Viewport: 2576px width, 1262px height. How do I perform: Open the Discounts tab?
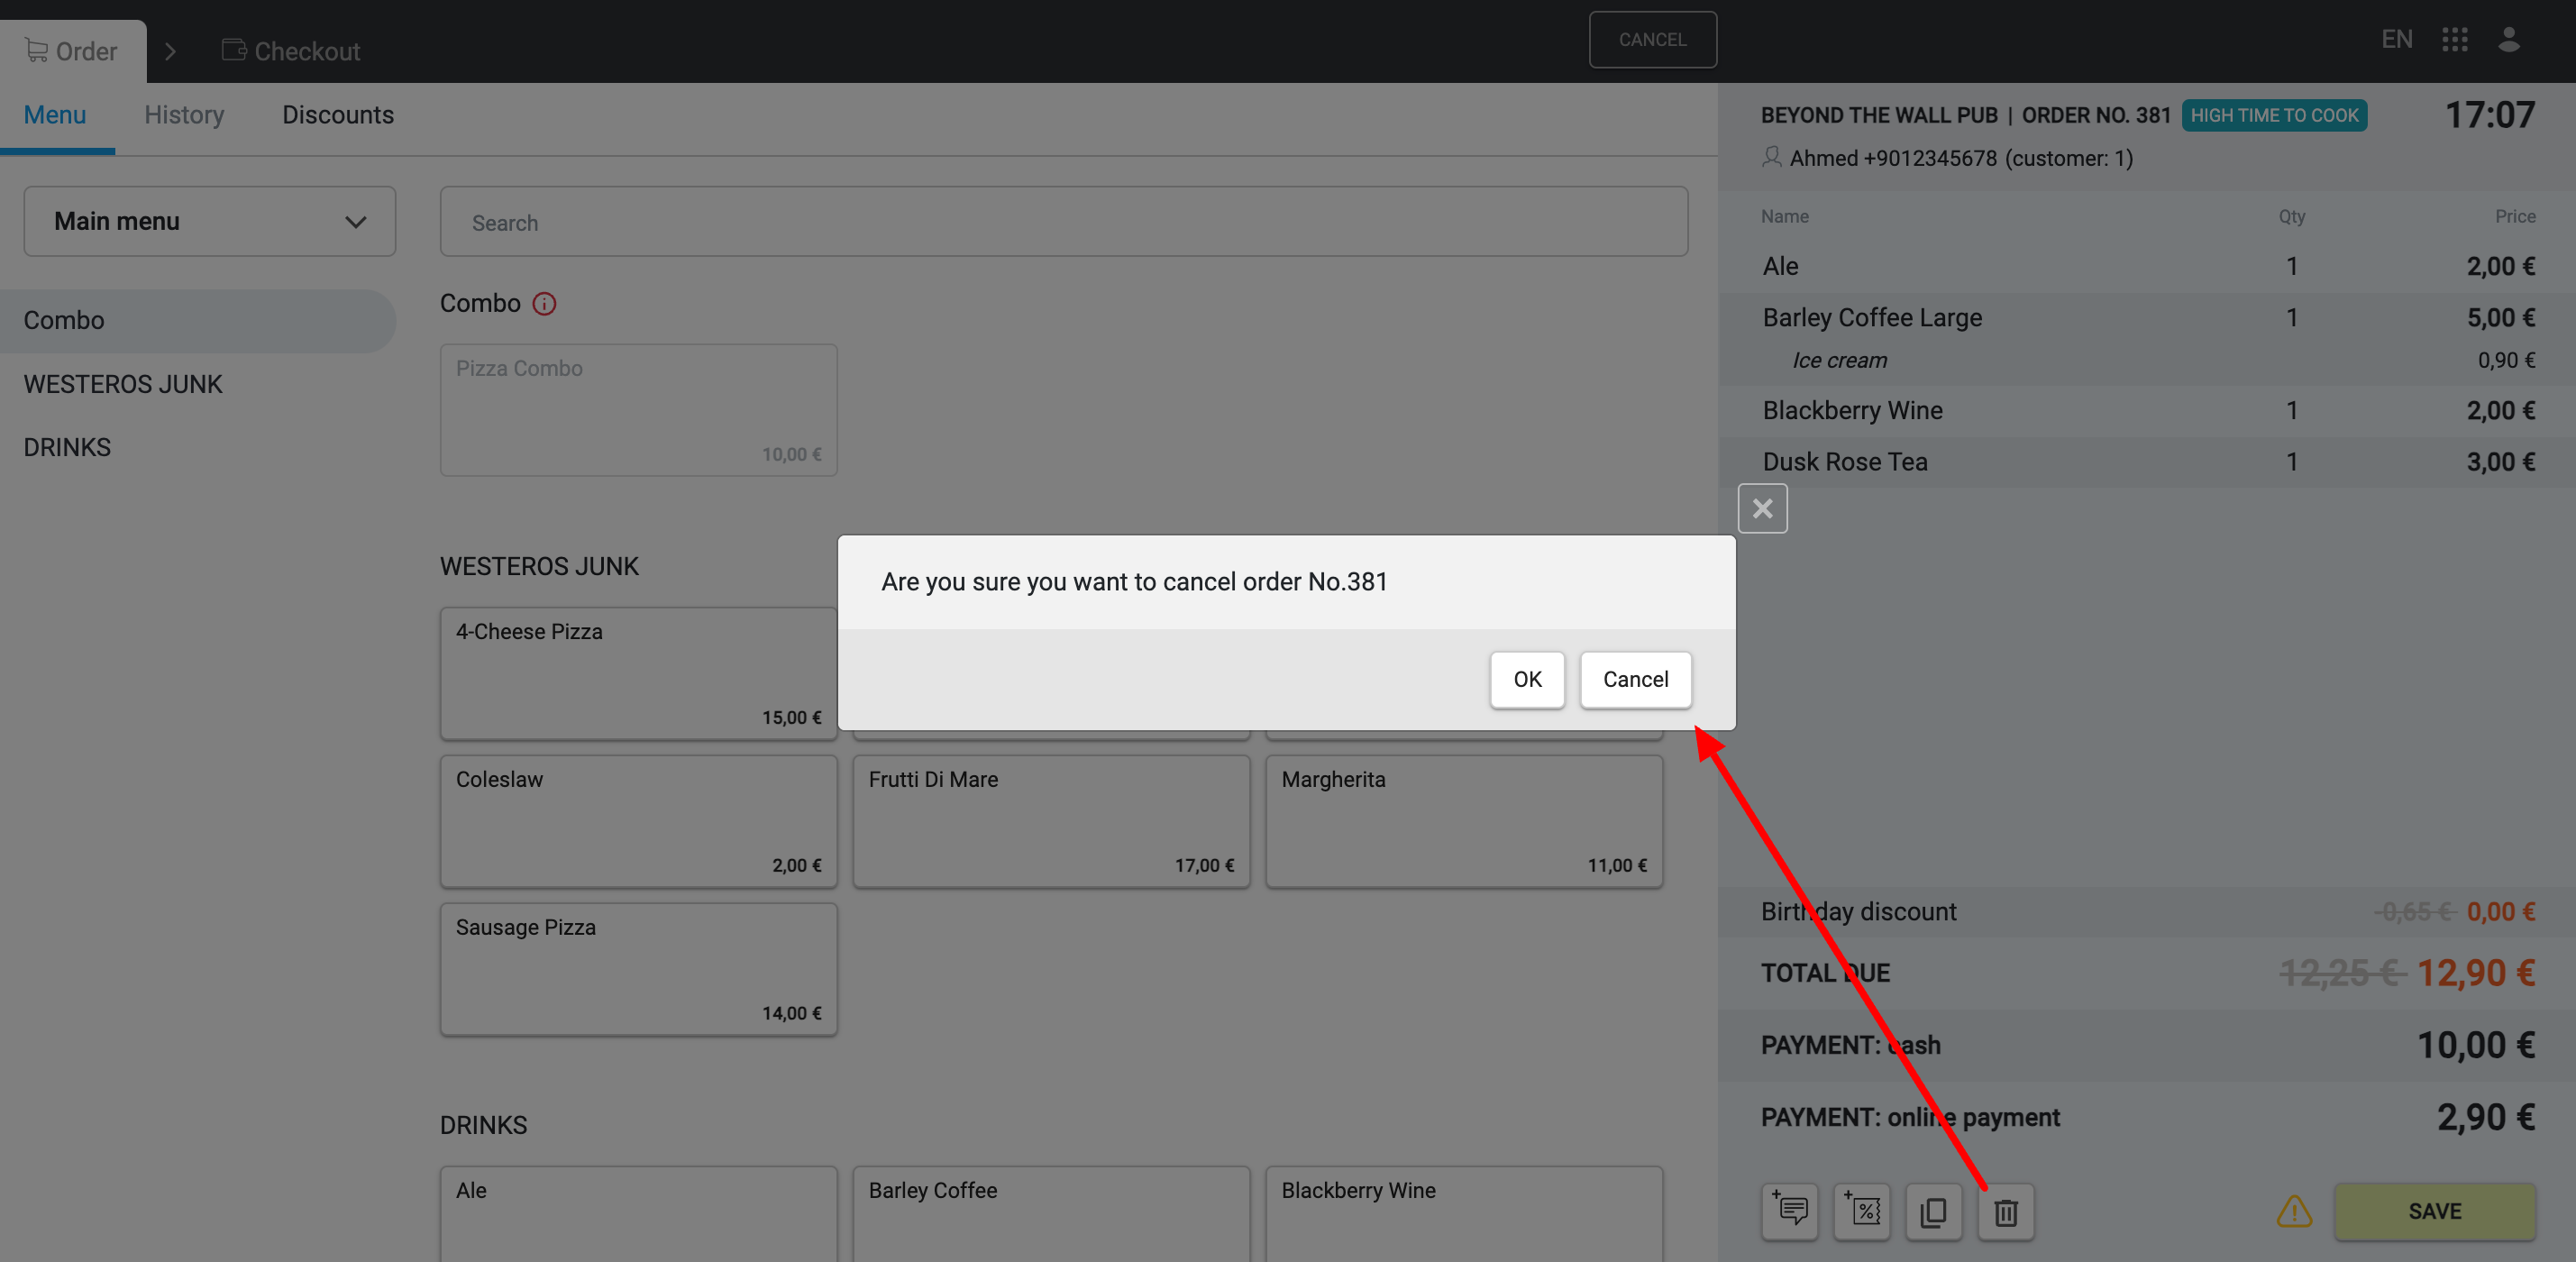tap(338, 115)
